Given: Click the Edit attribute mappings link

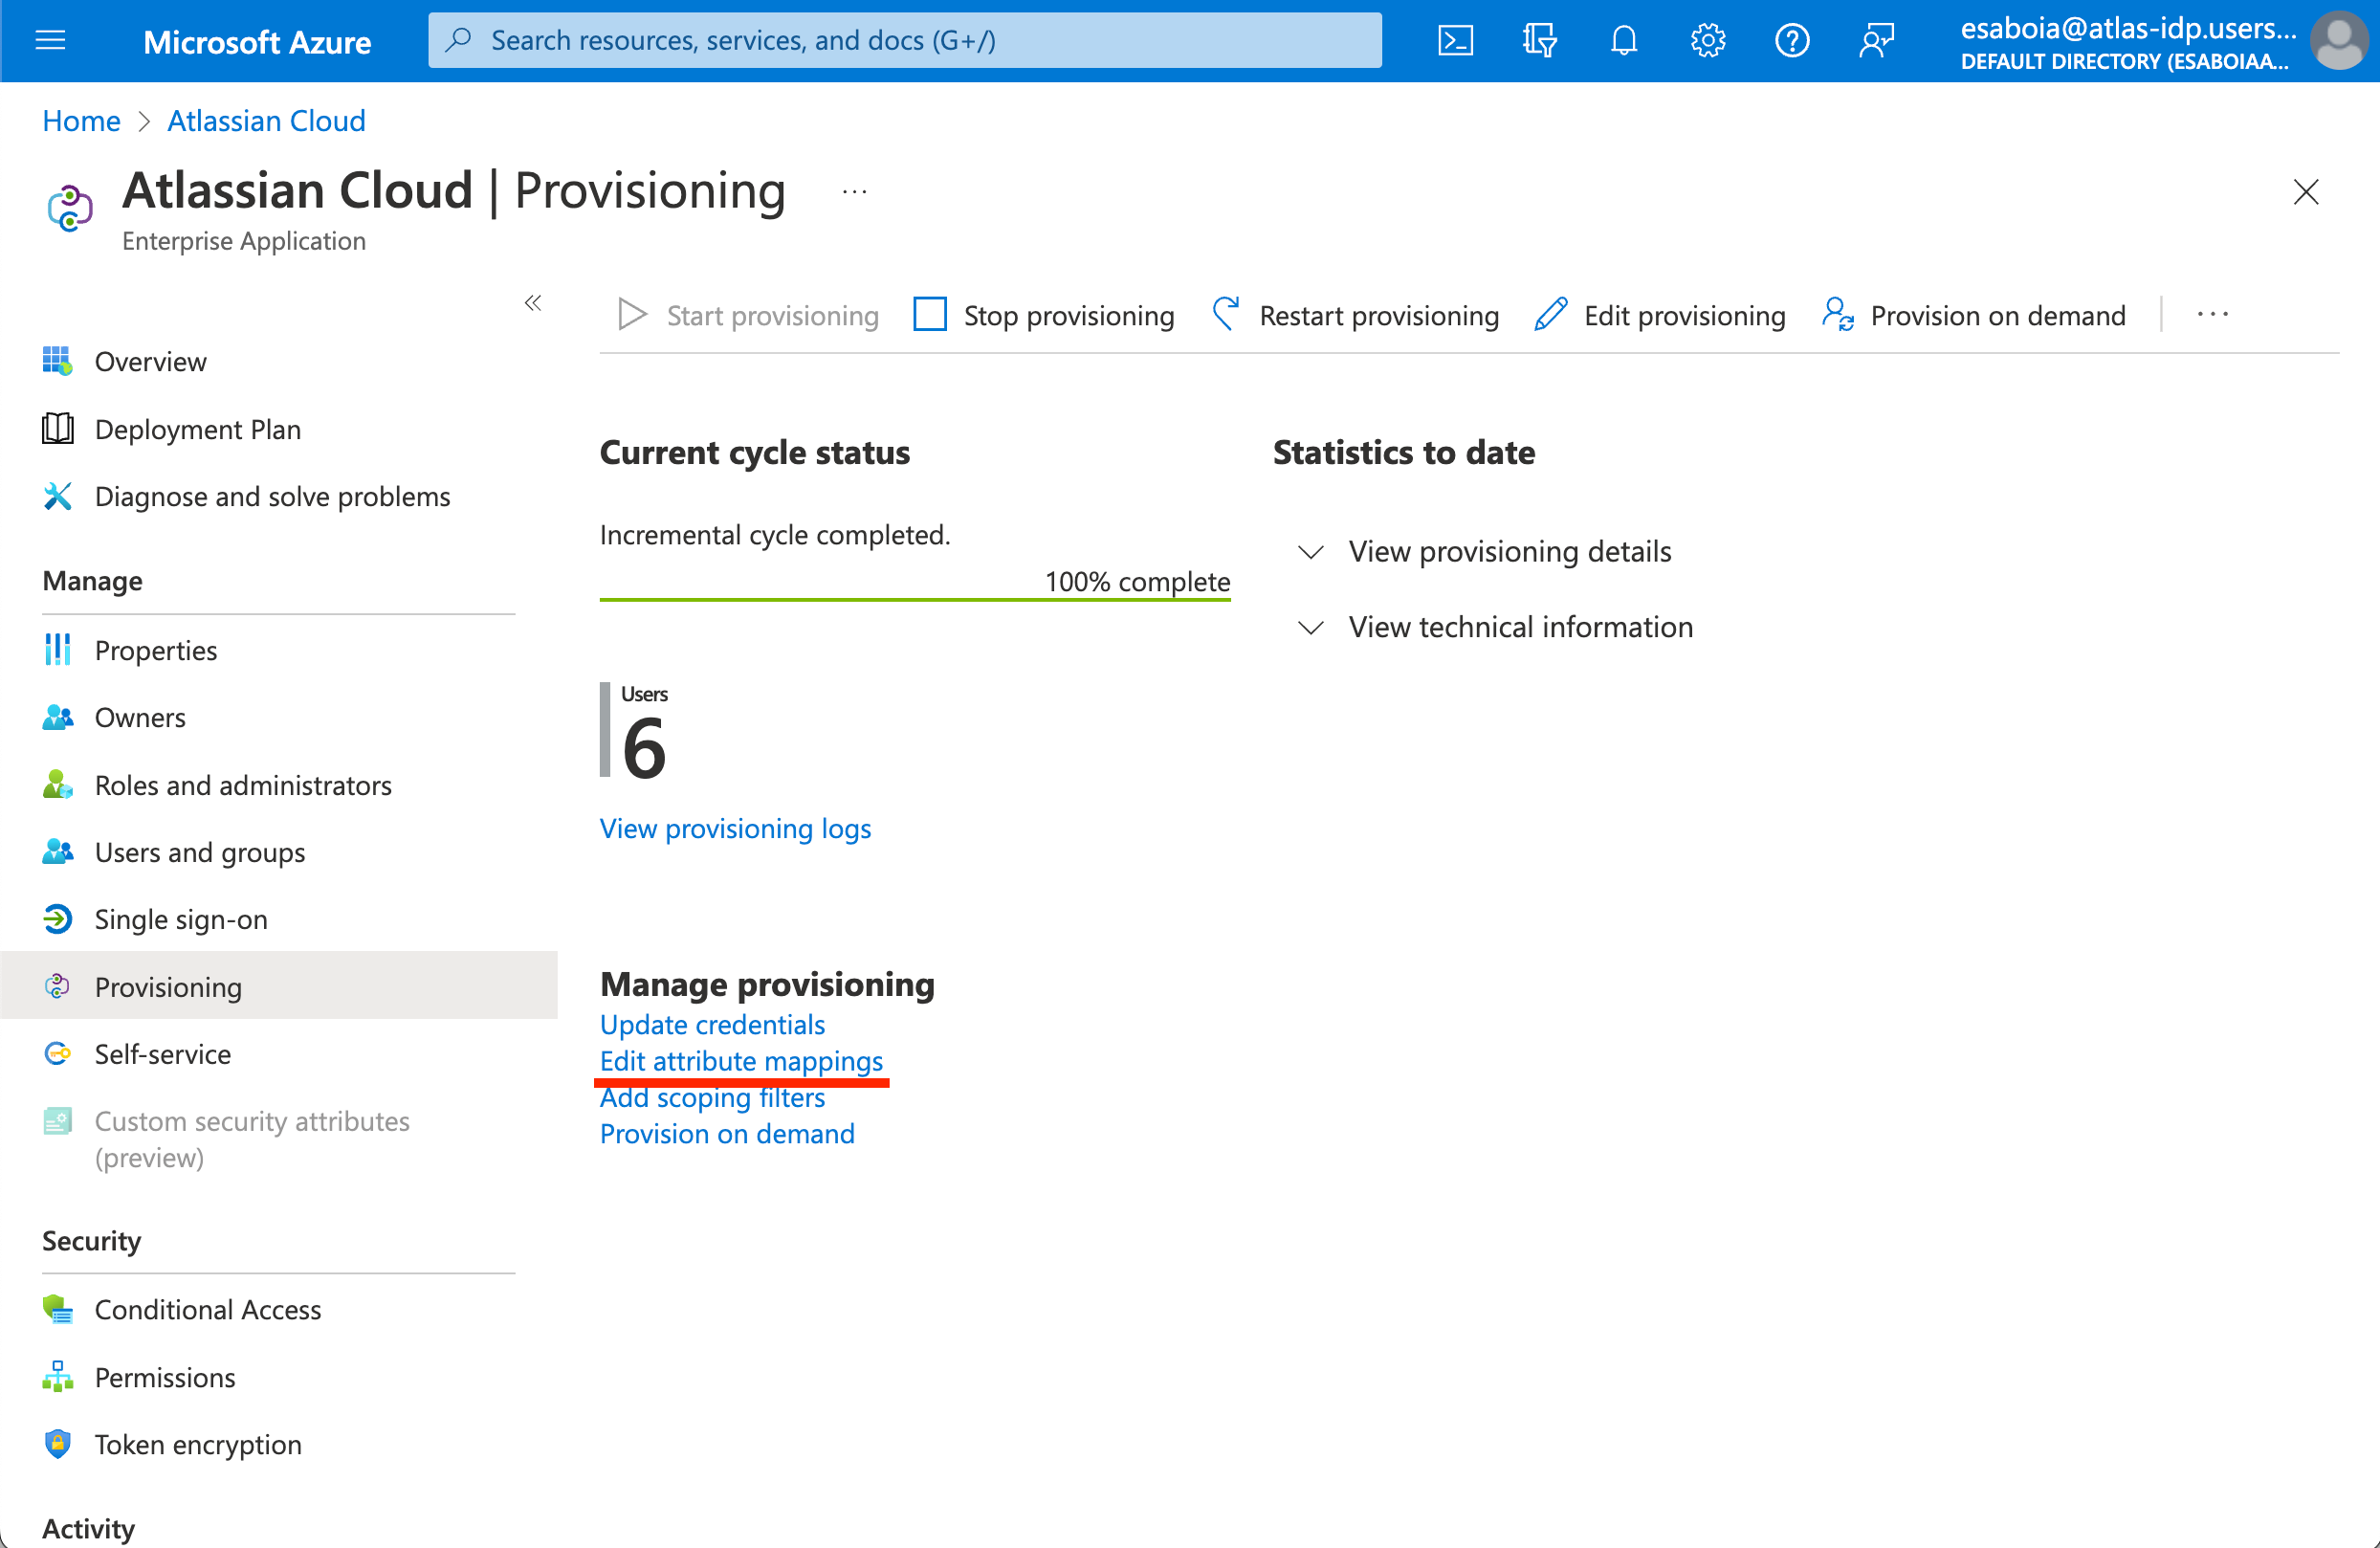Looking at the screenshot, I should pyautogui.click(x=741, y=1061).
